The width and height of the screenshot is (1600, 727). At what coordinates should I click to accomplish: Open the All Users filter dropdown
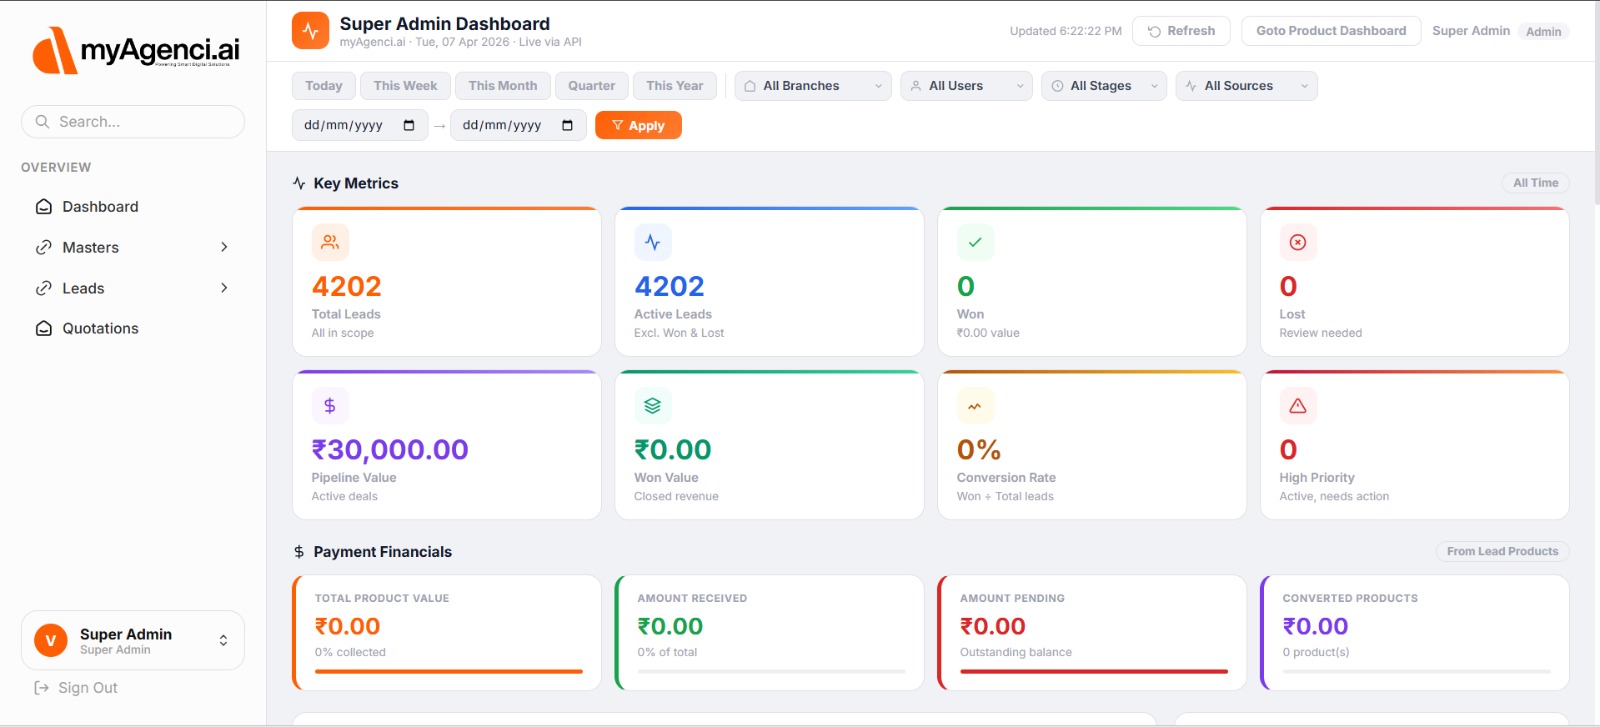[x=966, y=86]
